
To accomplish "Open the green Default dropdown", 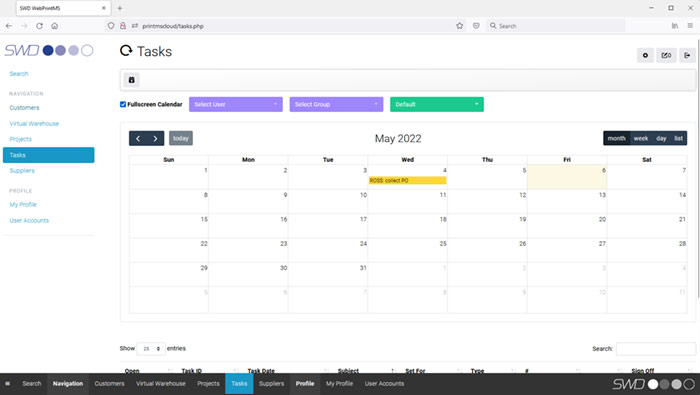I will pos(437,104).
